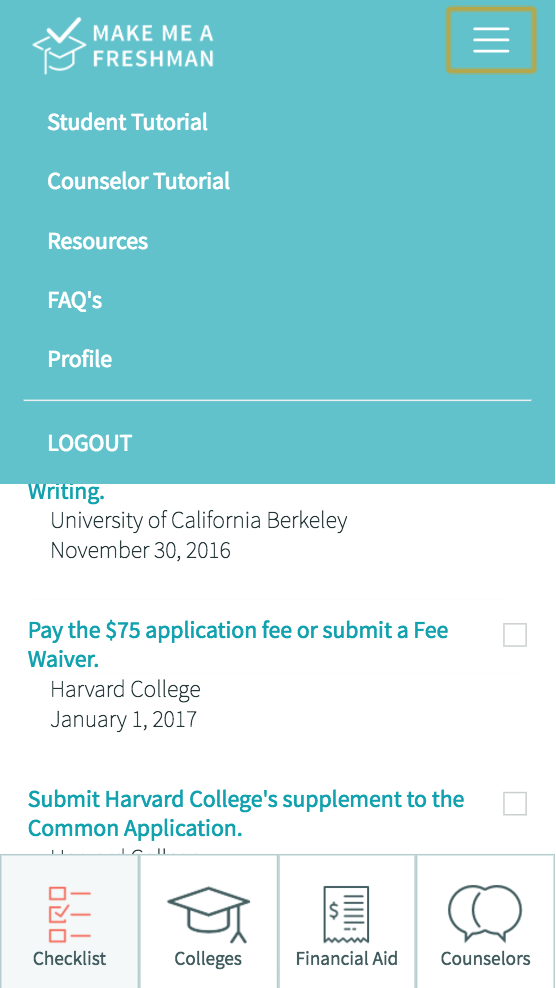Image resolution: width=556 pixels, height=988 pixels.
Task: Open FAQ's menu entry
Action: (74, 300)
